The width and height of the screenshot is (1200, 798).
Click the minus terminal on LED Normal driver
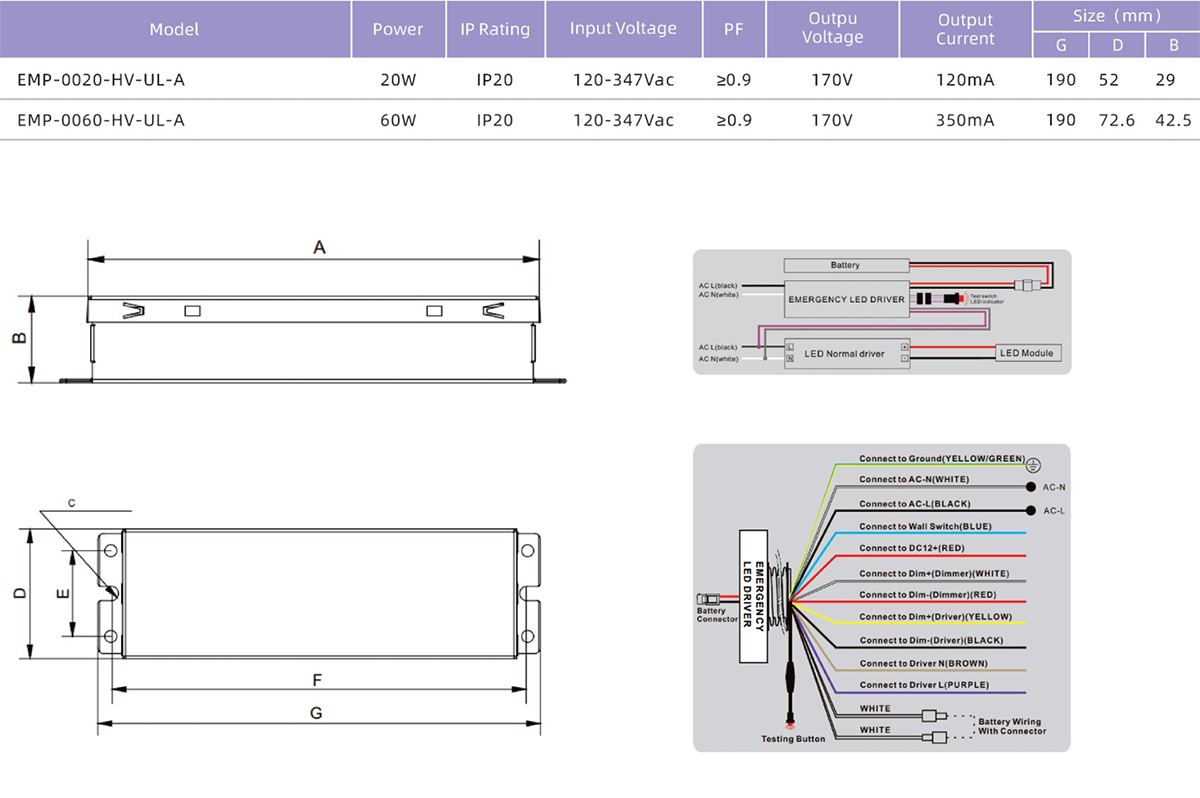[x=904, y=357]
